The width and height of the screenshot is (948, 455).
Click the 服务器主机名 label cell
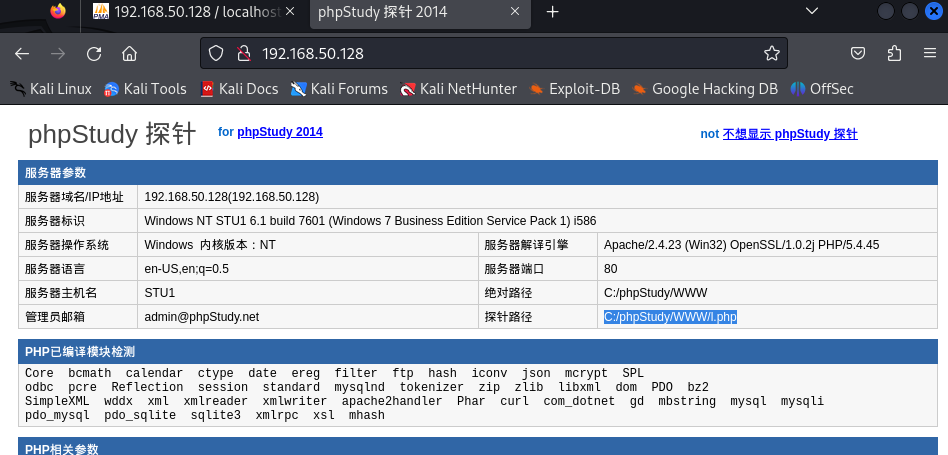coord(78,293)
